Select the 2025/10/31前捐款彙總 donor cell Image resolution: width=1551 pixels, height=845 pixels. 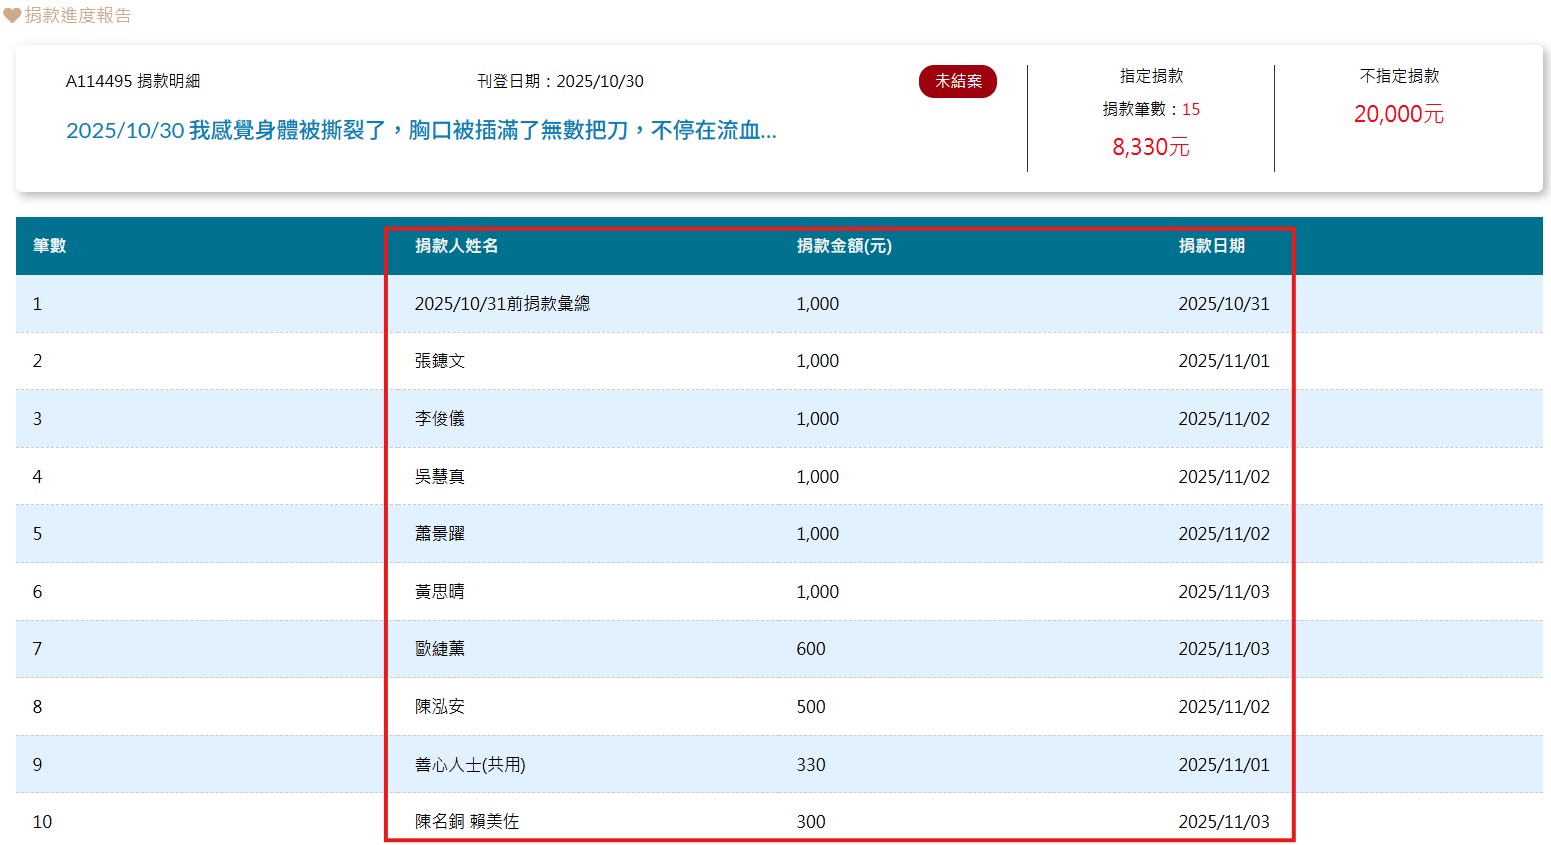502,304
